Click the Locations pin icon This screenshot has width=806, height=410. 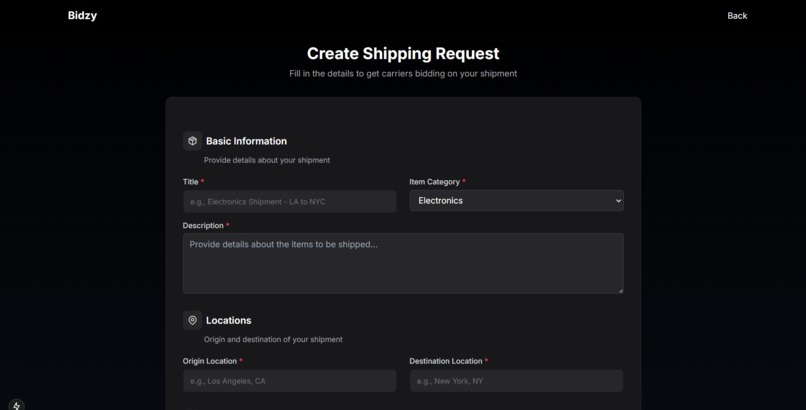pos(192,320)
